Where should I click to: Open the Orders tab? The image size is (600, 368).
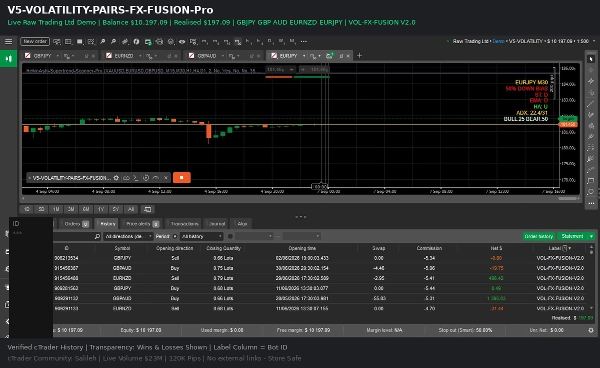coord(76,224)
